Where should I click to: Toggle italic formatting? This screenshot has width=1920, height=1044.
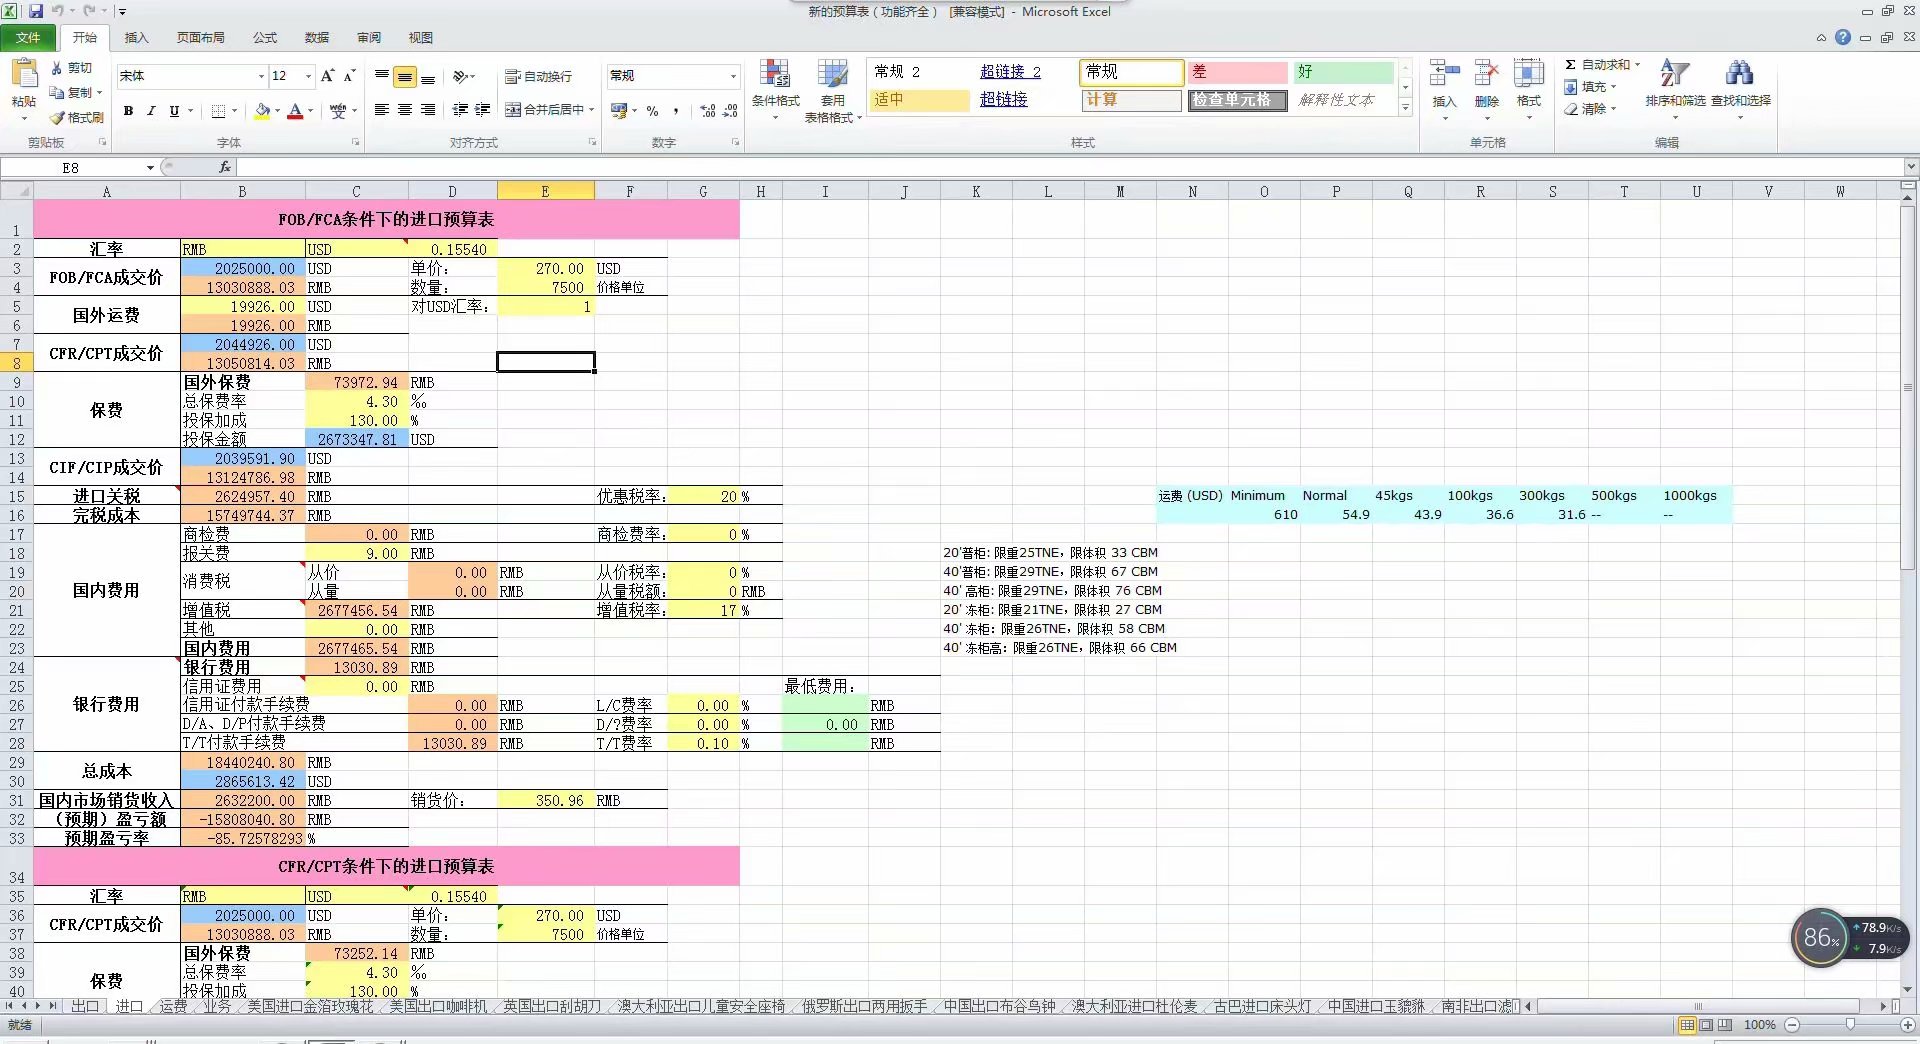[151, 111]
